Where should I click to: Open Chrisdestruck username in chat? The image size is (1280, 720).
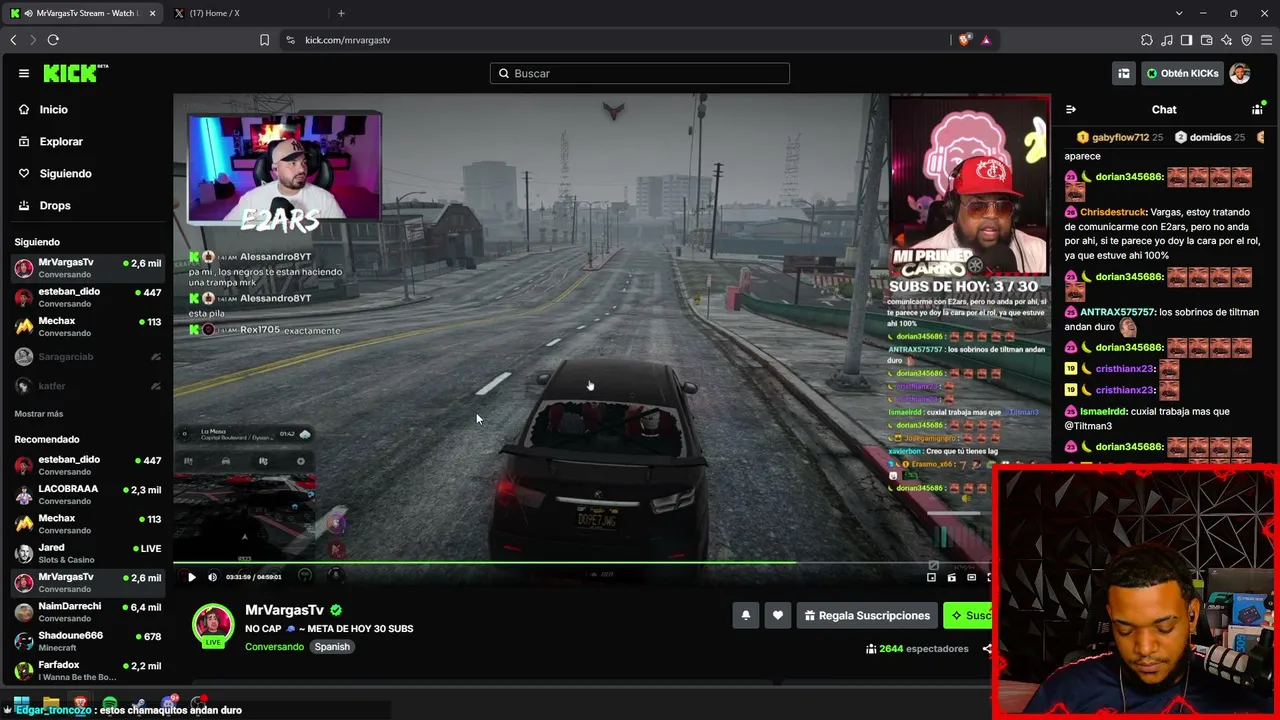click(1112, 212)
